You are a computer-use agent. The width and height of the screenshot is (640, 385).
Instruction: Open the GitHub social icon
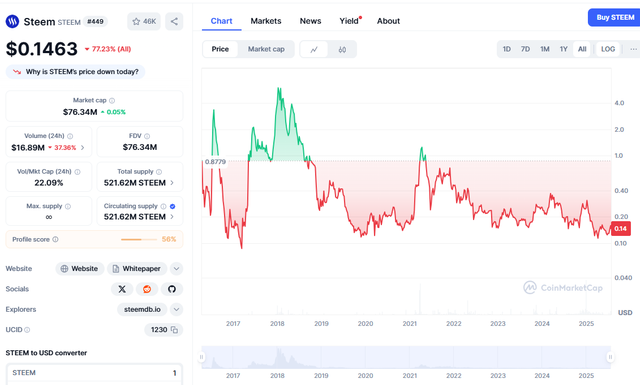coord(172,289)
